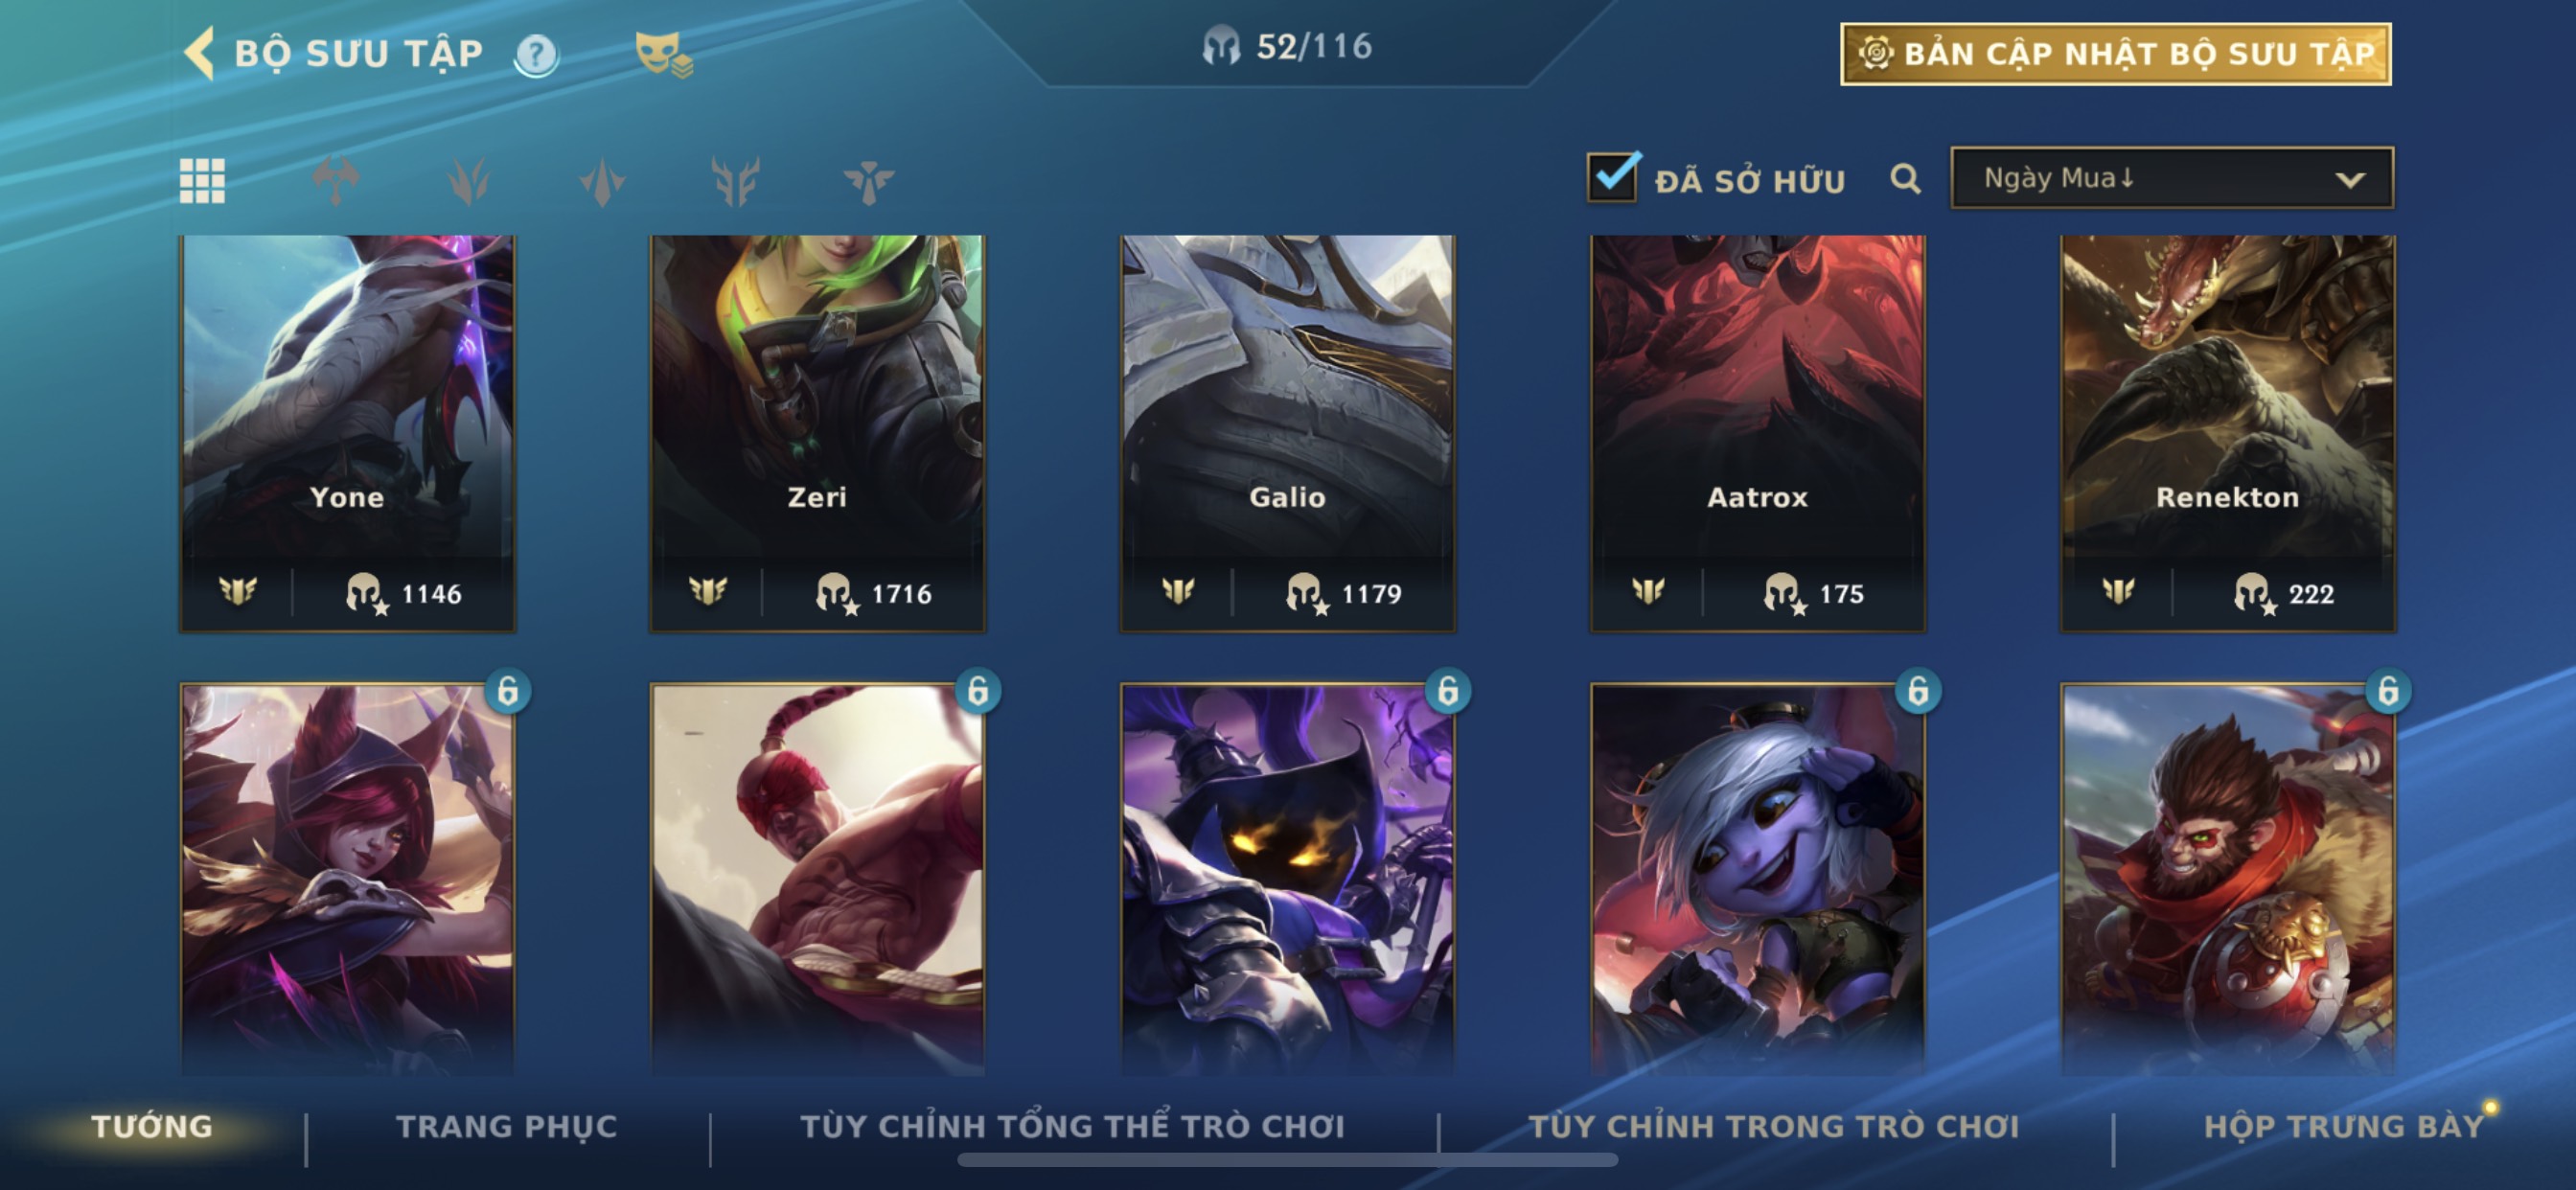The width and height of the screenshot is (2576, 1190).
Task: Expand sorting options with the chevron arrow
Action: (x=2350, y=180)
